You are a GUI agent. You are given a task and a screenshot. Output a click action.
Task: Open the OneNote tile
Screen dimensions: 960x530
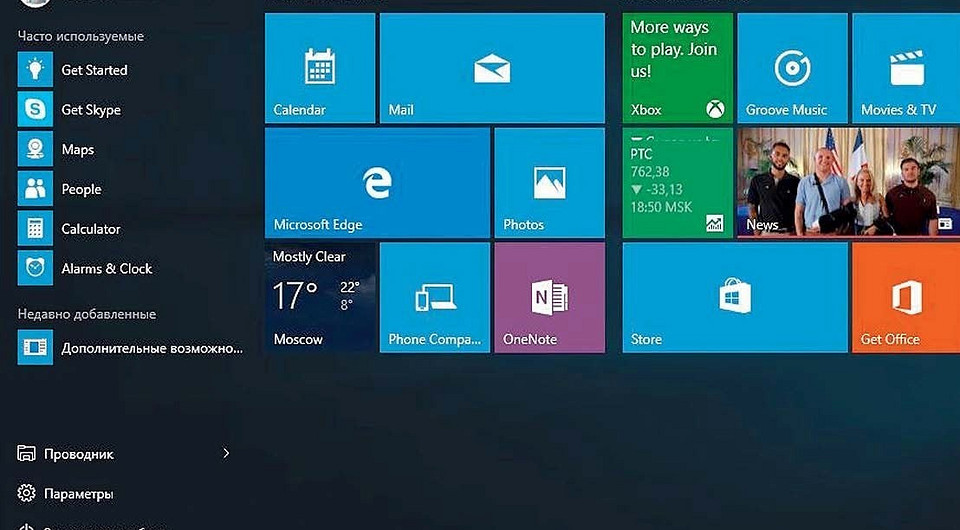[x=550, y=297]
